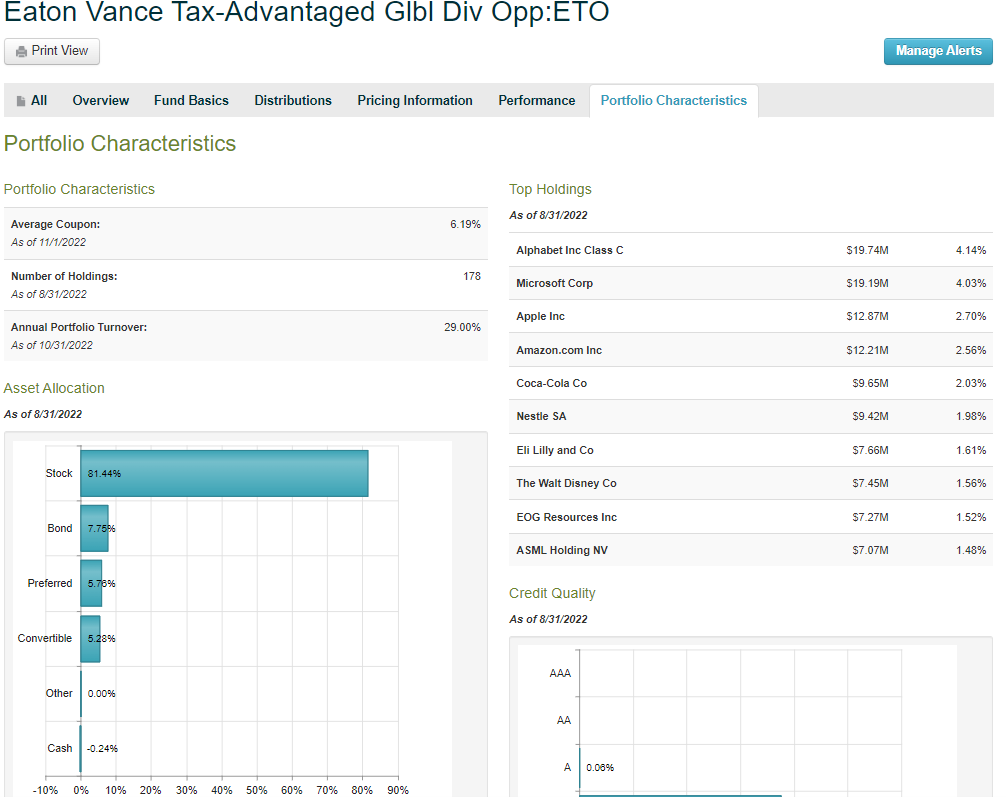Click the printer icon in Print View
The image size is (1006, 797).
pyautogui.click(x=21, y=51)
